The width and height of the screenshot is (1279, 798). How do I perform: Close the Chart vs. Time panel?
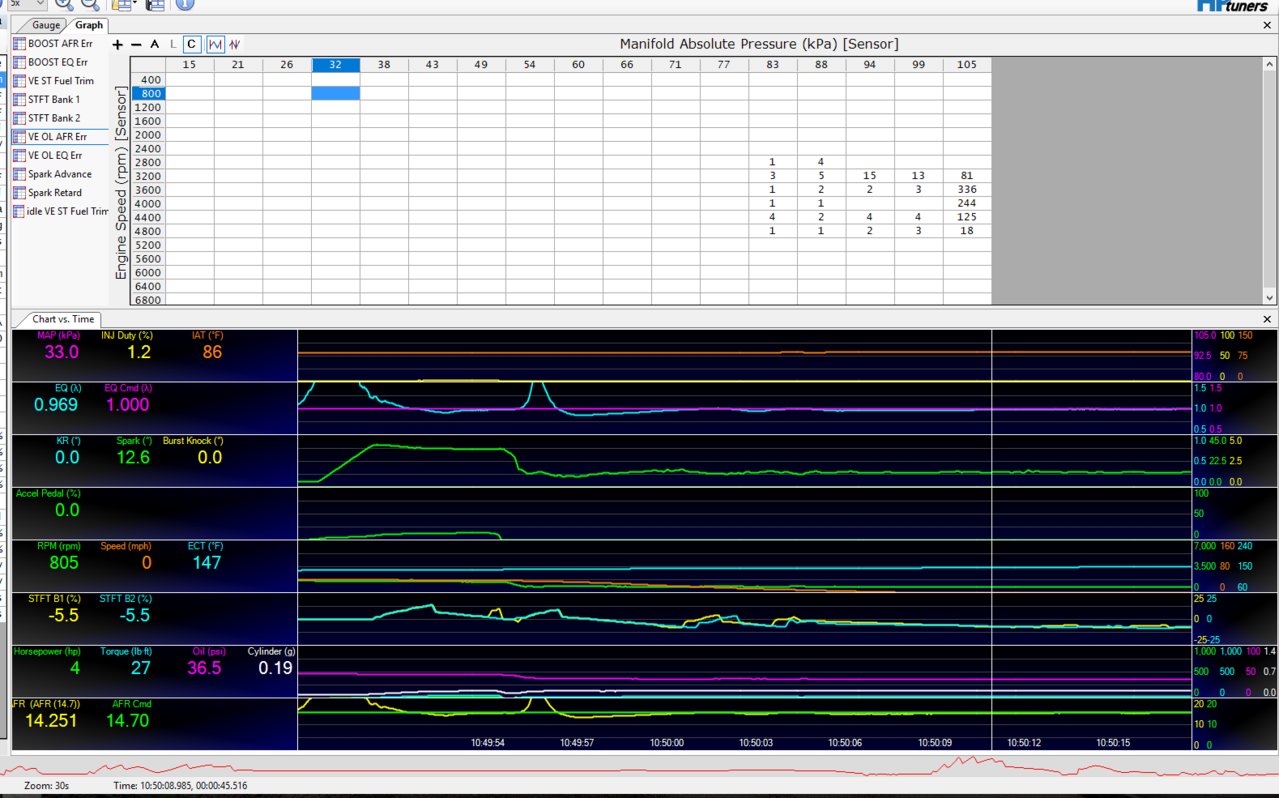tap(1269, 319)
